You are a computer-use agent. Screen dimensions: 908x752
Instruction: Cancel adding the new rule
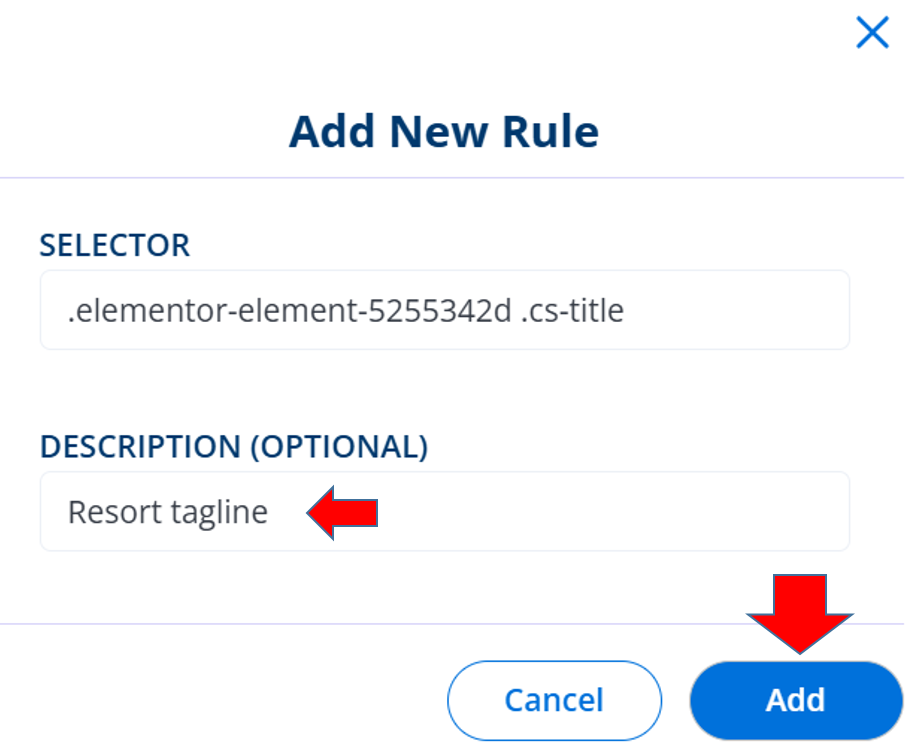tap(554, 699)
